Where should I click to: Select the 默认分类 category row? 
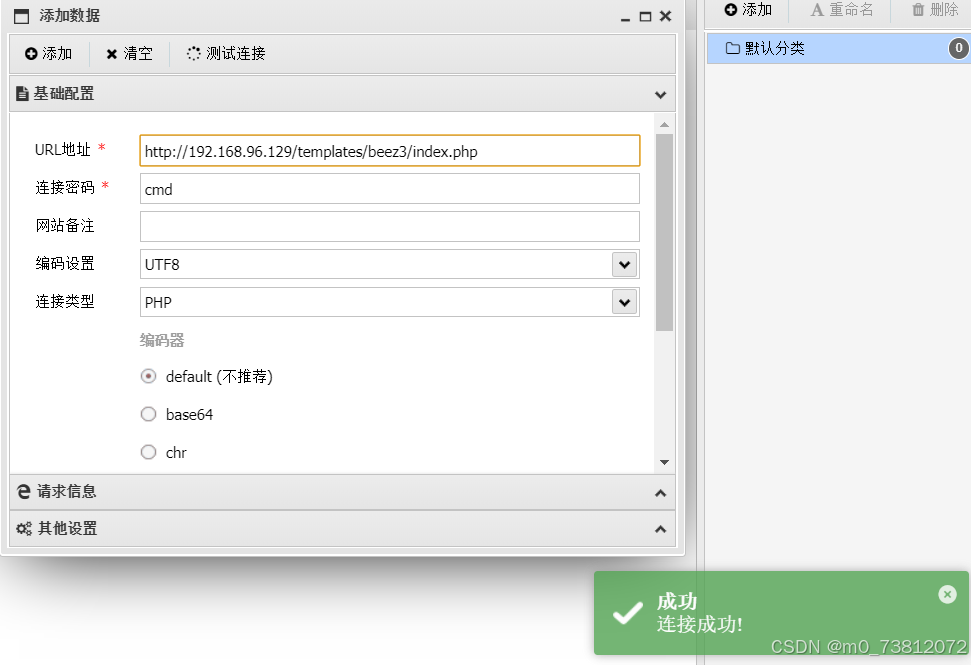[838, 48]
